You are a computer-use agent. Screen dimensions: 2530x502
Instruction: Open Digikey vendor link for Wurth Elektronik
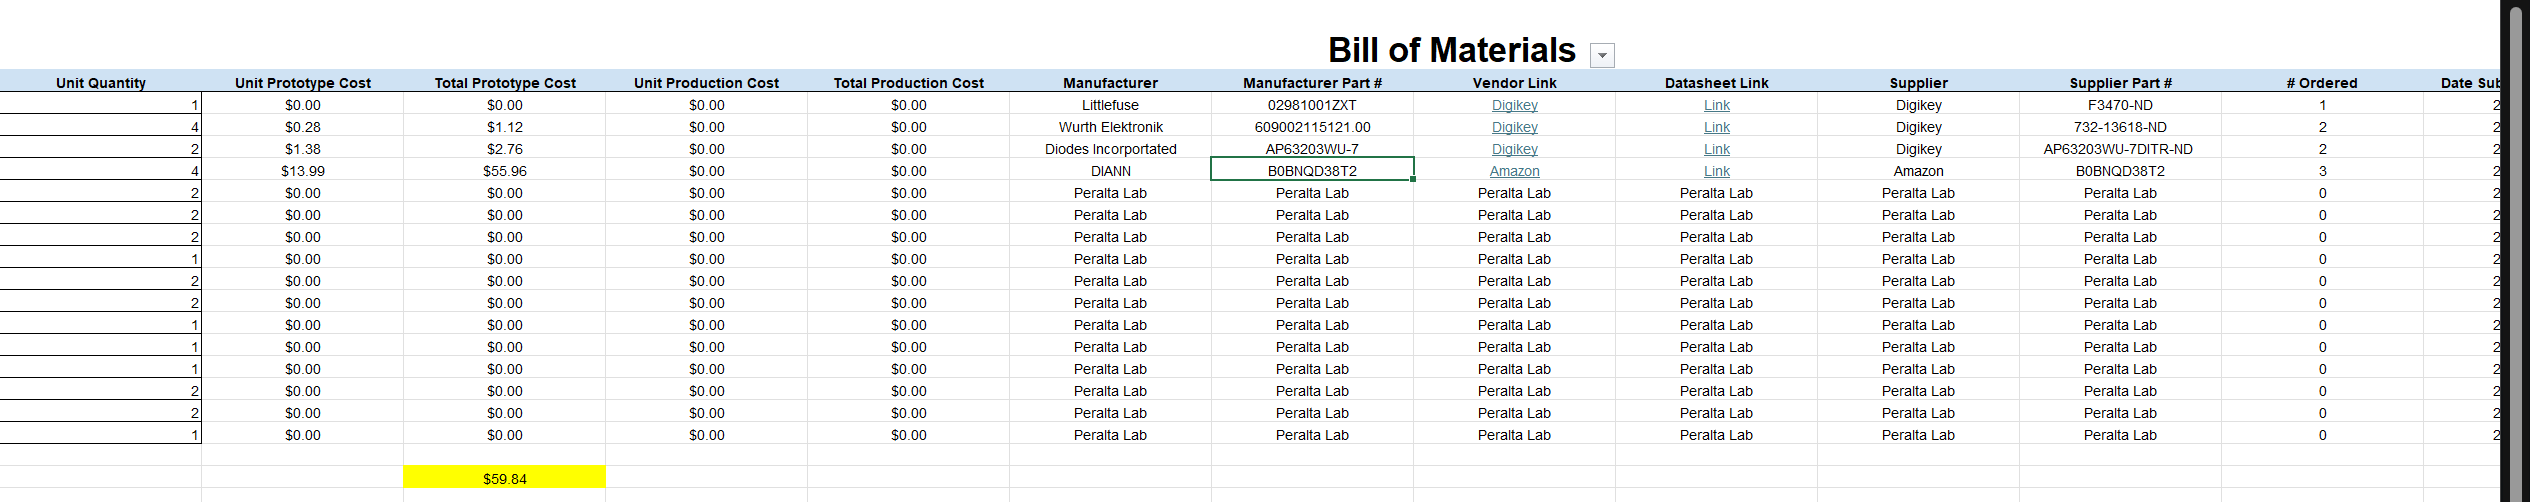[x=1514, y=127]
